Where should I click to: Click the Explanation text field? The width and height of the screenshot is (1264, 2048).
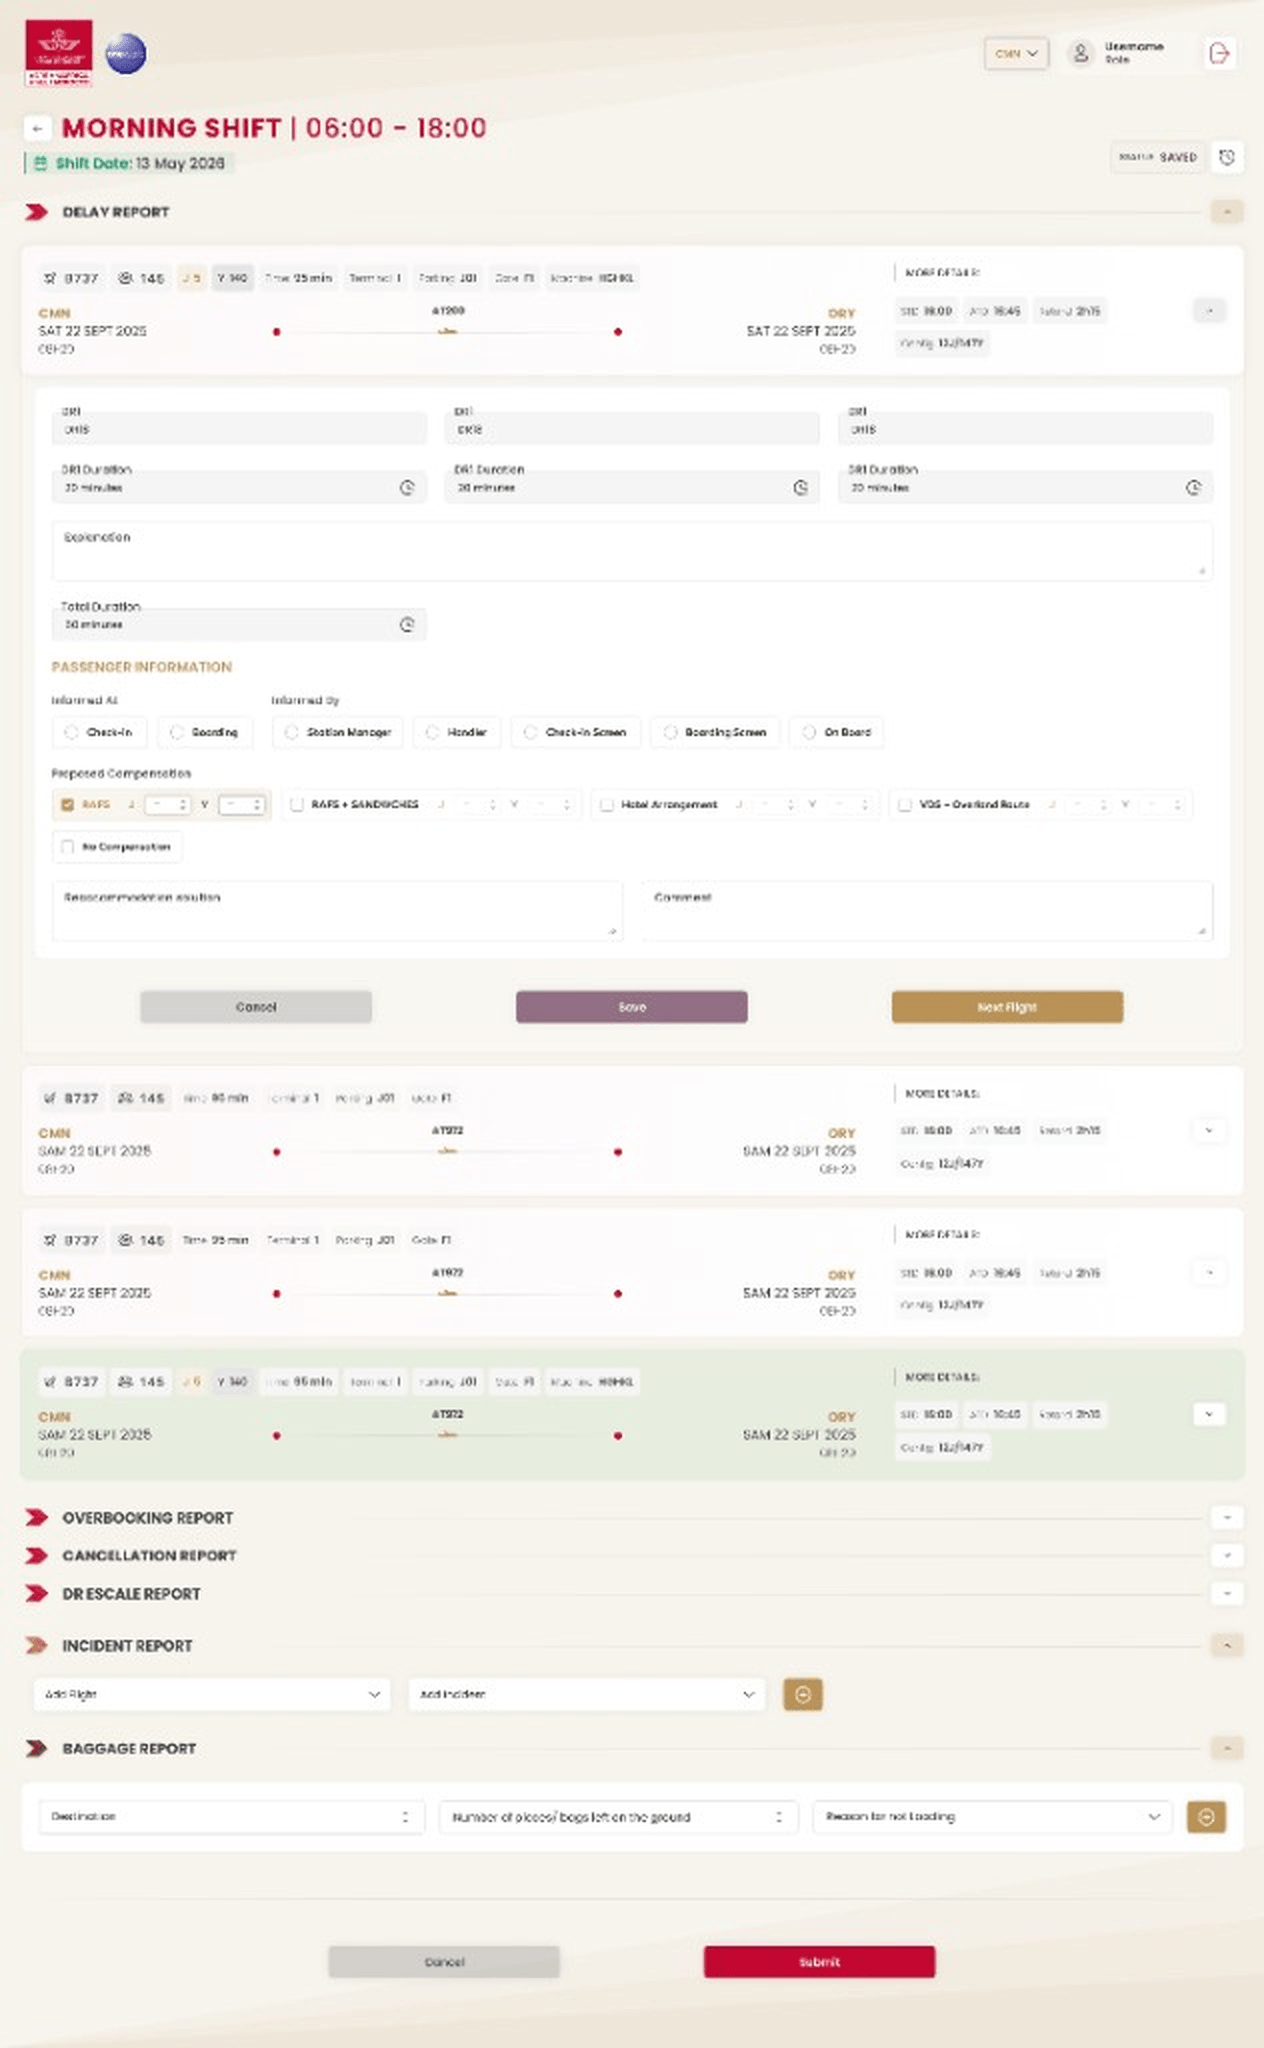coord(632,551)
